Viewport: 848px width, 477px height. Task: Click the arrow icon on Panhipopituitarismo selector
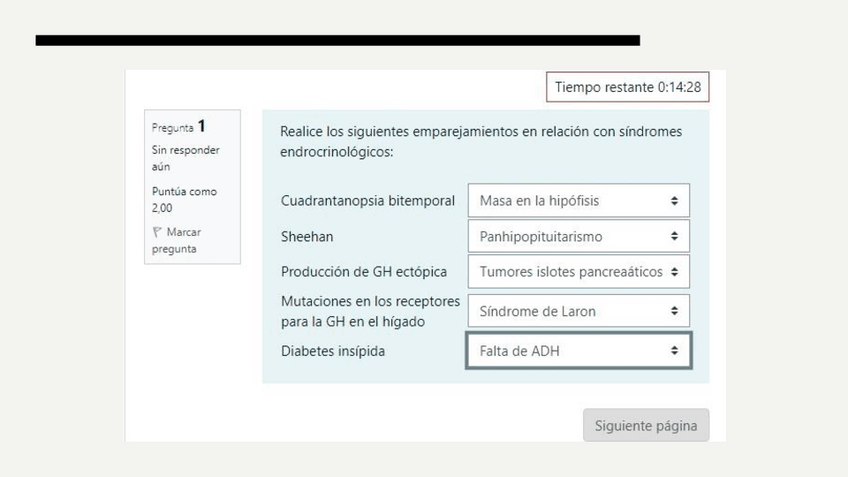(674, 237)
